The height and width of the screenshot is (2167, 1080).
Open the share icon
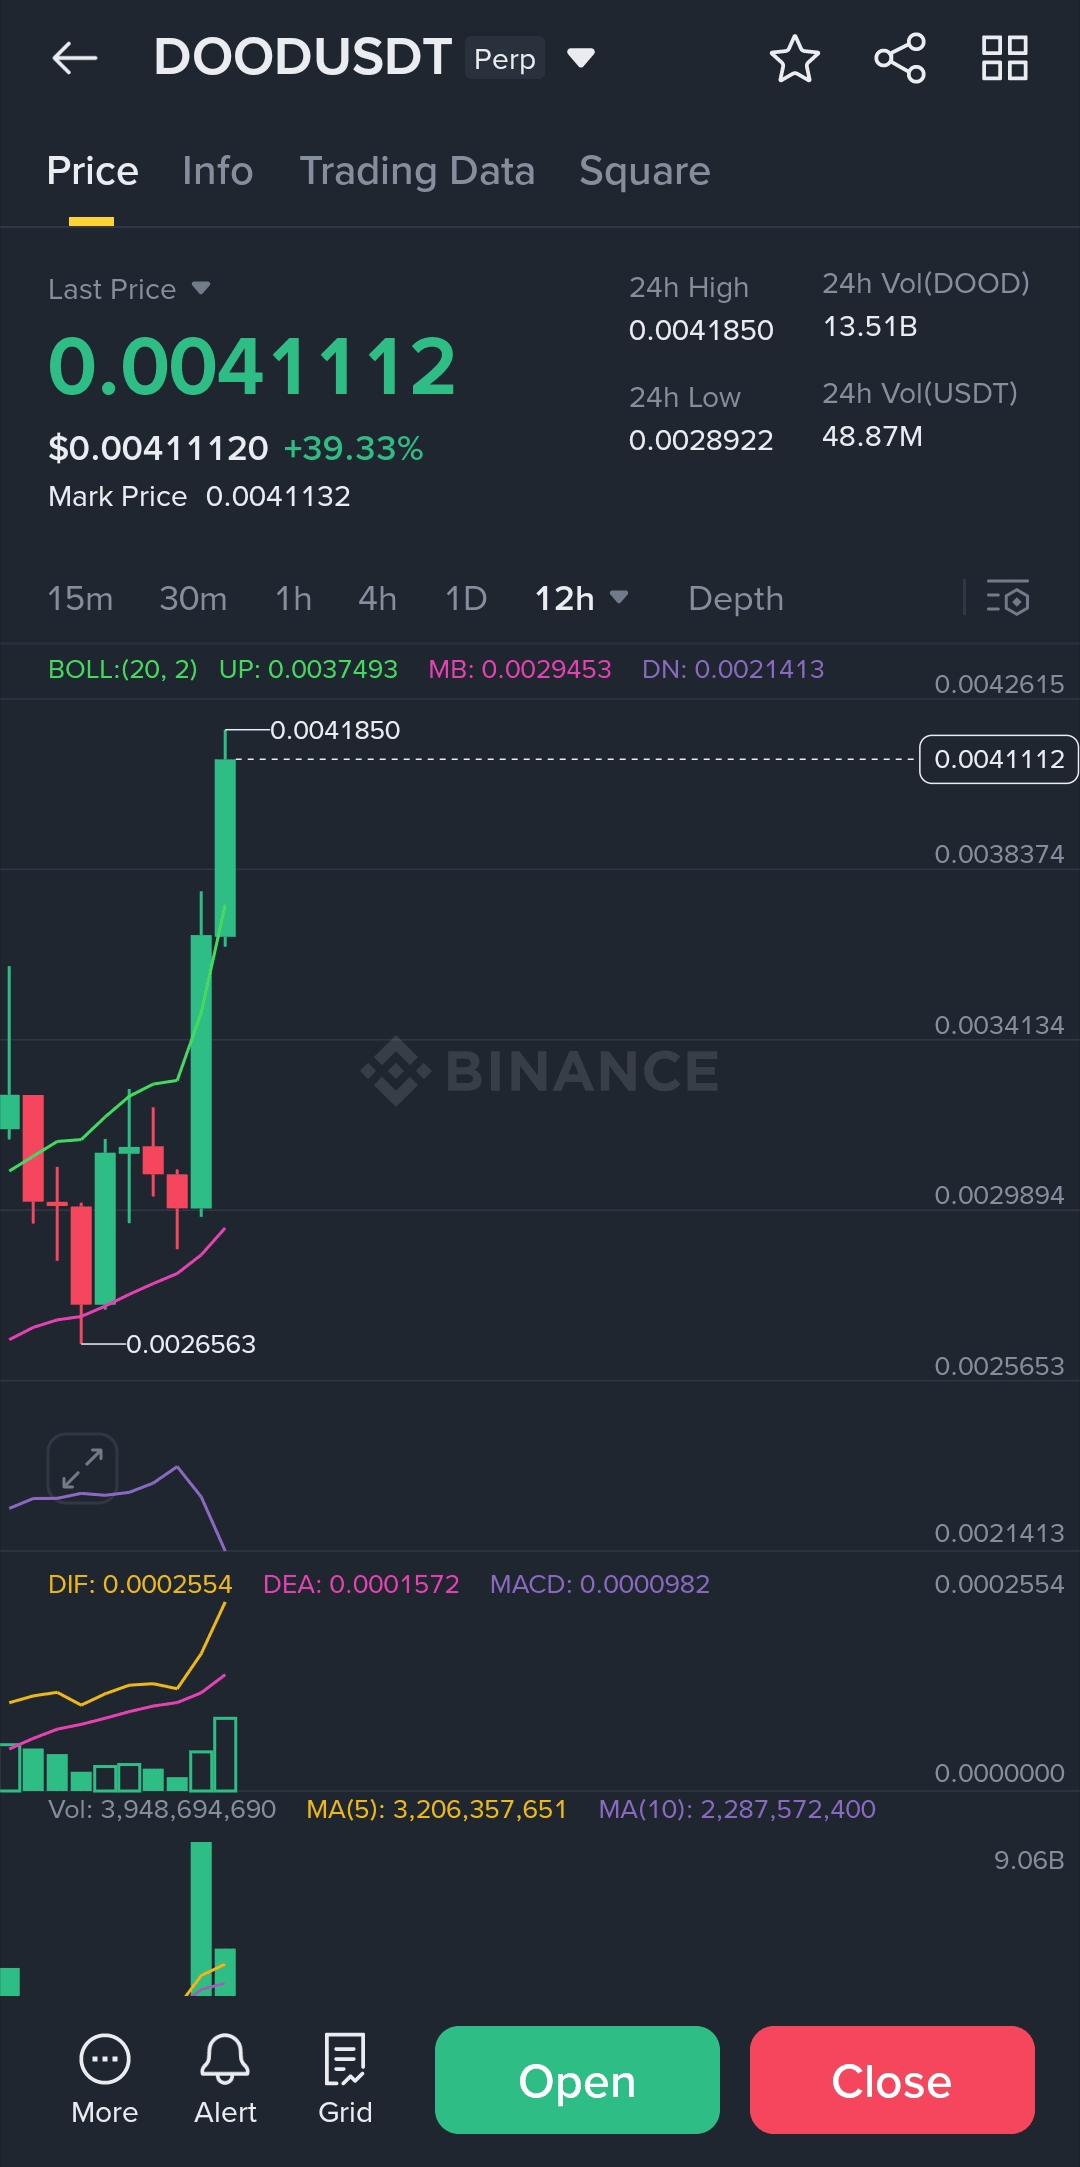pyautogui.click(x=900, y=58)
